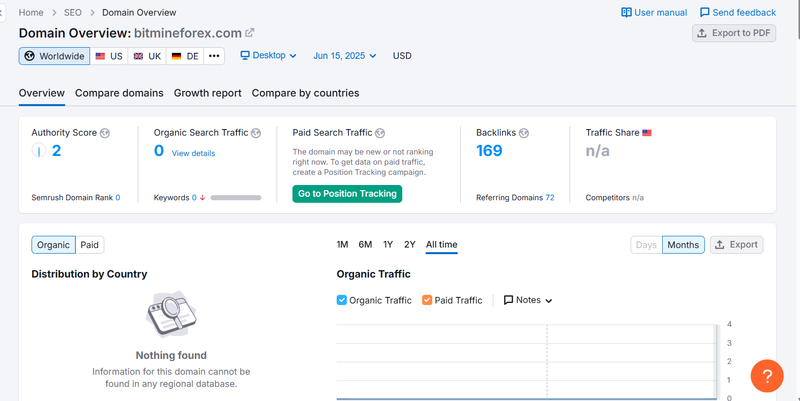800x401 pixels.
Task: Open the Jun 15, 2025 date dropdown
Action: pos(344,56)
